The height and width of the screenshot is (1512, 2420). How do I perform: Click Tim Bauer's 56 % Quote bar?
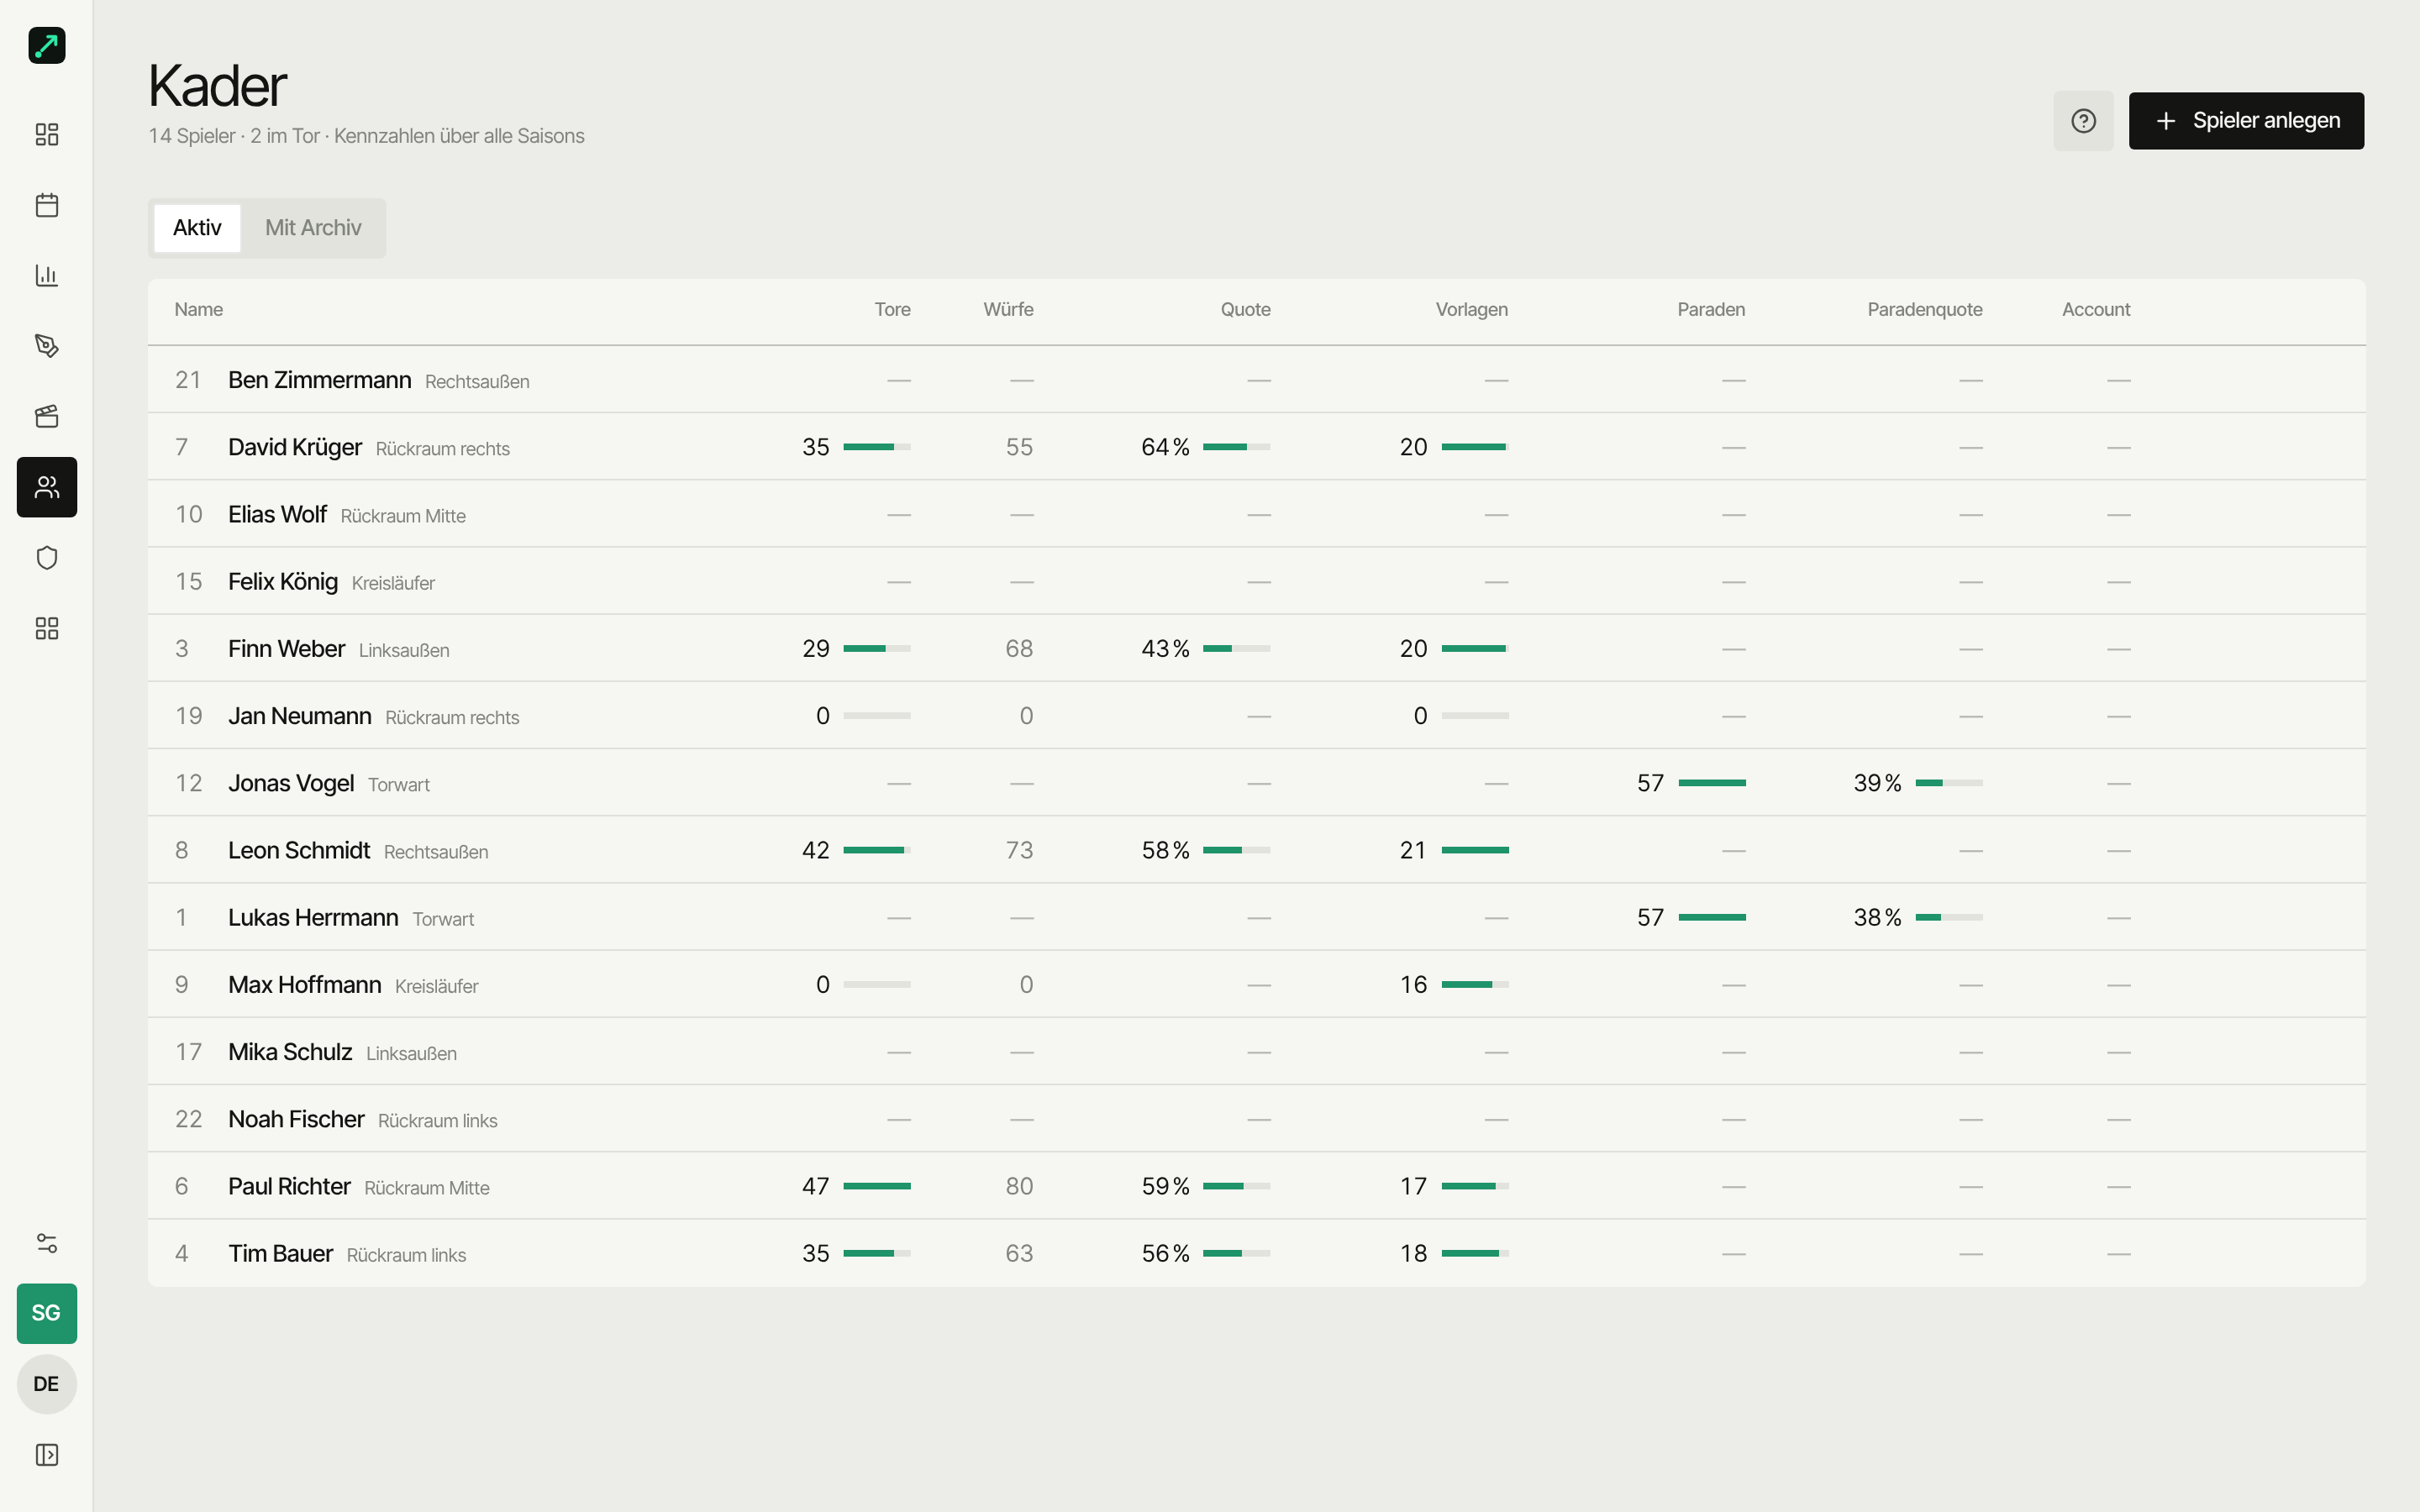[x=1236, y=1253]
